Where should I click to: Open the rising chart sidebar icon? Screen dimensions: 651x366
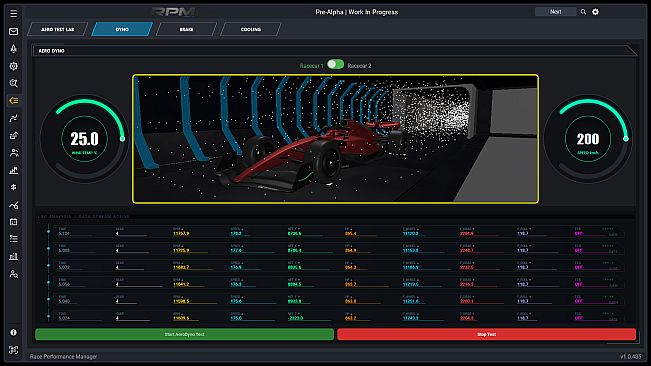pyautogui.click(x=13, y=170)
